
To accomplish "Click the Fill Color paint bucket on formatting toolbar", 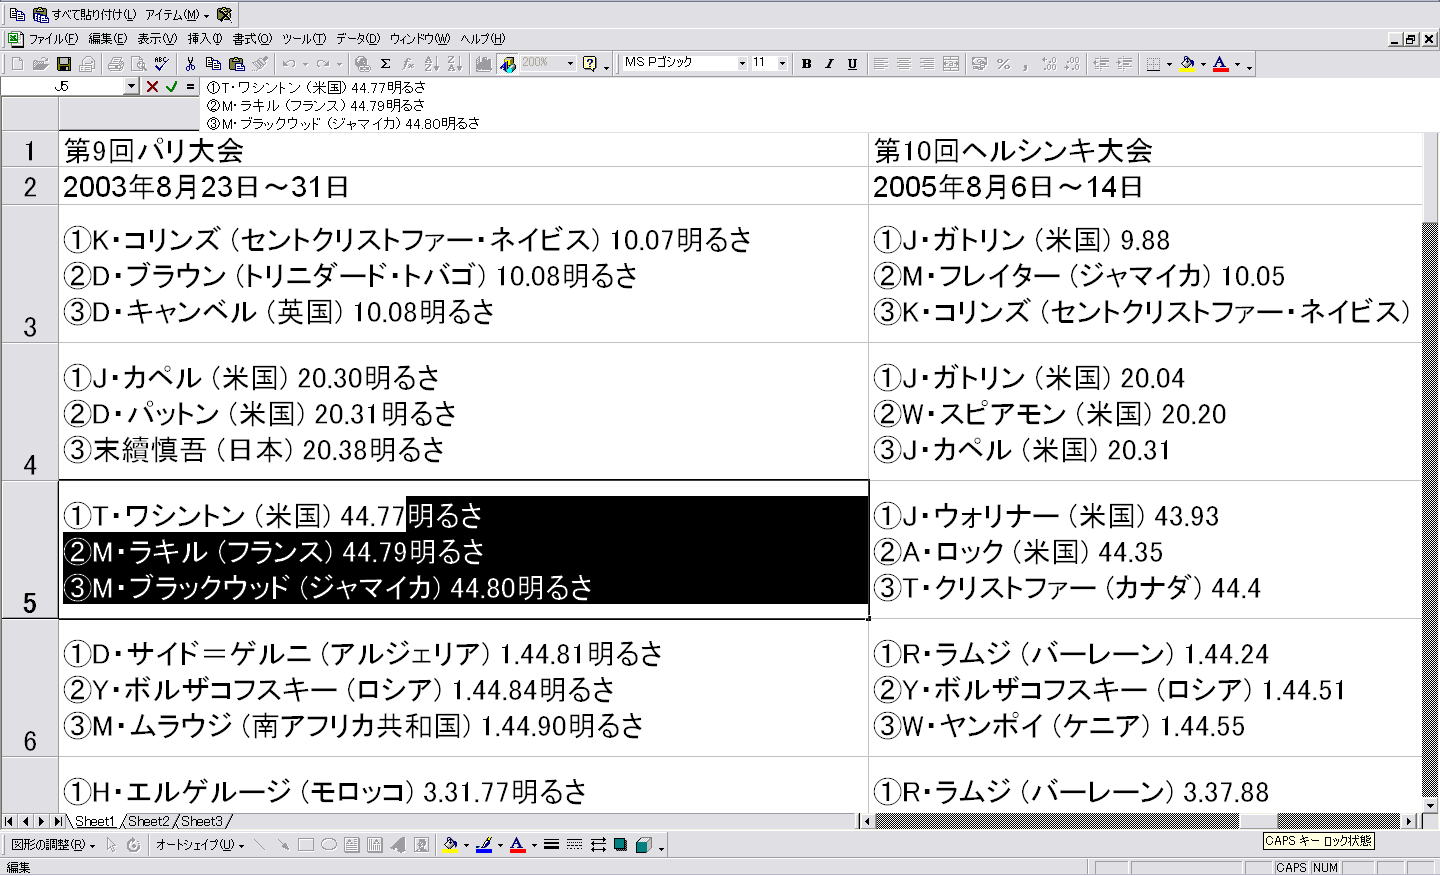I will 1187,64.
